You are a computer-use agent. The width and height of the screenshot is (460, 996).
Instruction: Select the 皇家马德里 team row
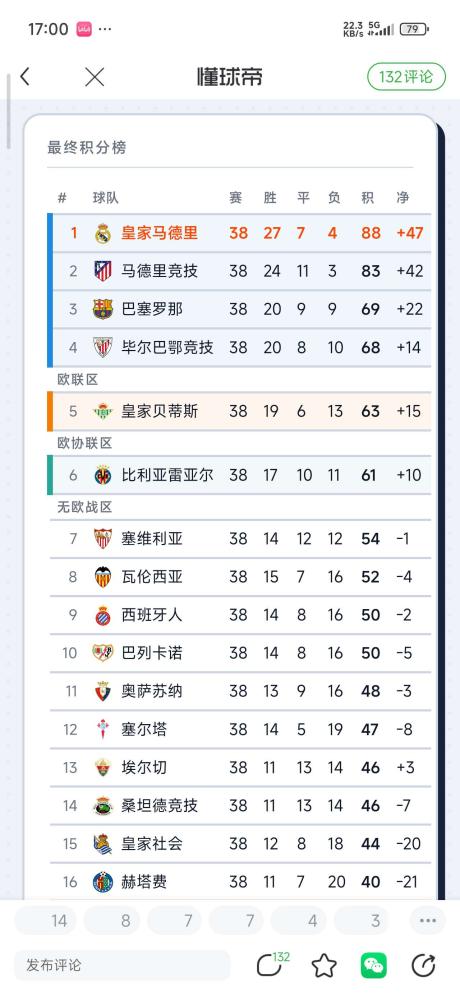pos(240,233)
